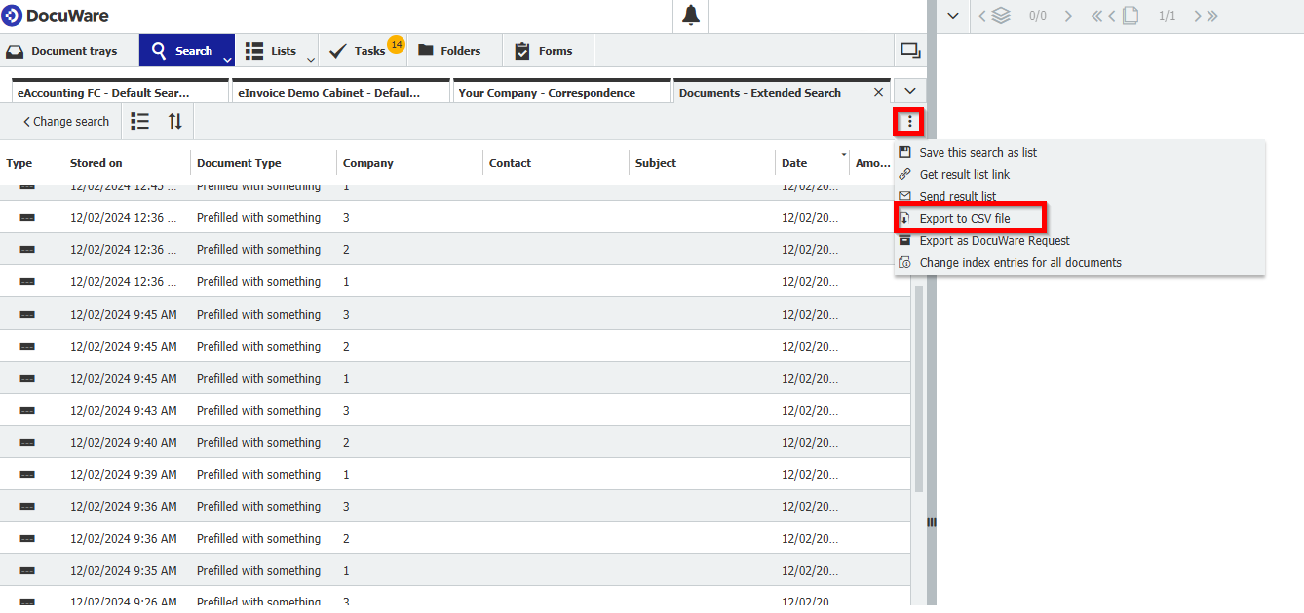Viewport: 1304px width, 613px height.
Task: Sort by the Stored on column header
Action: click(x=96, y=163)
